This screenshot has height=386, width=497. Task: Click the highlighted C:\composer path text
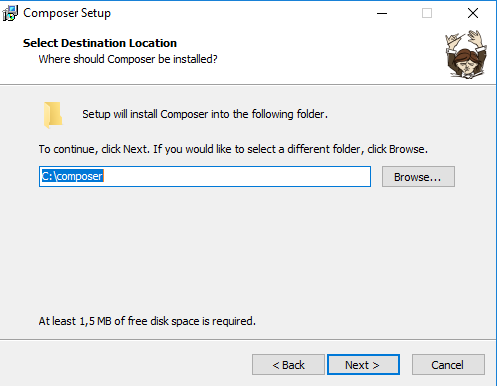click(x=72, y=176)
